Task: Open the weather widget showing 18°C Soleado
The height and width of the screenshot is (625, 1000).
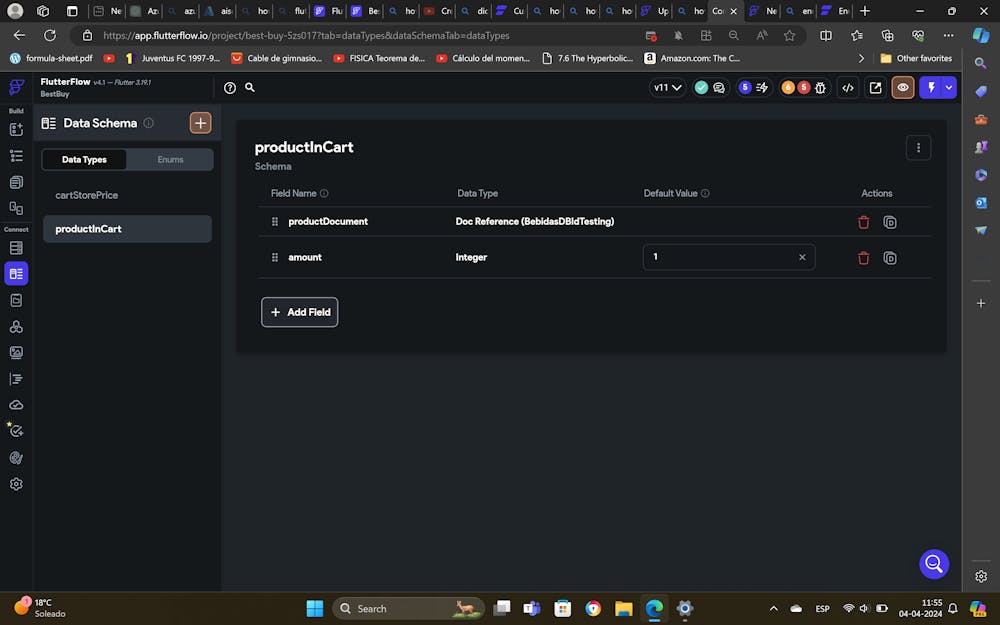Action: [40, 608]
